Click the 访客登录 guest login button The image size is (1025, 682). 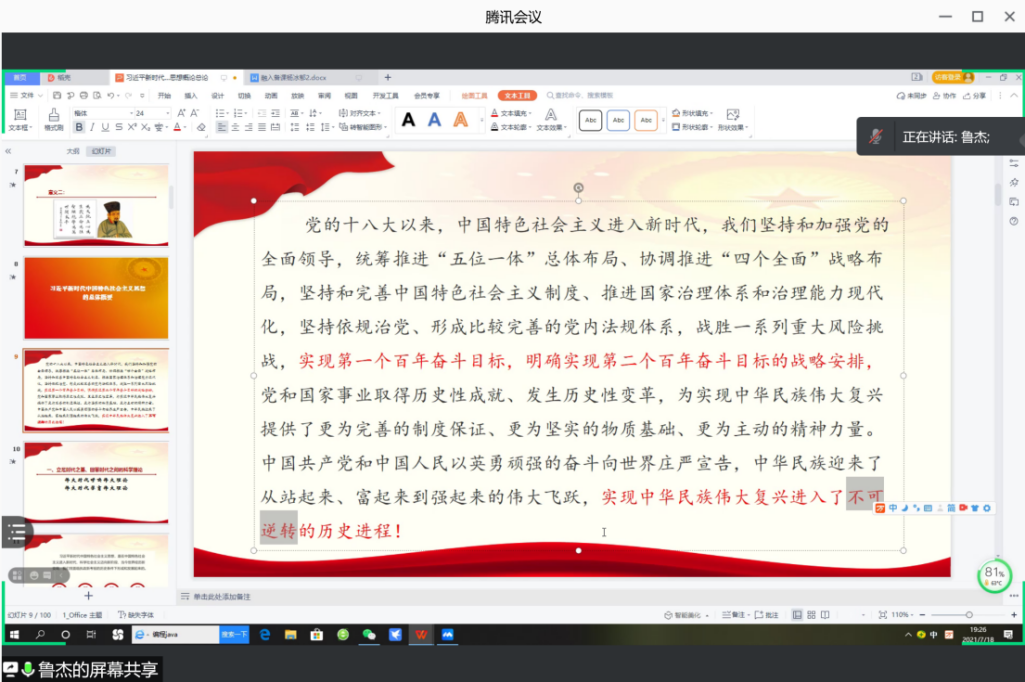click(947, 77)
